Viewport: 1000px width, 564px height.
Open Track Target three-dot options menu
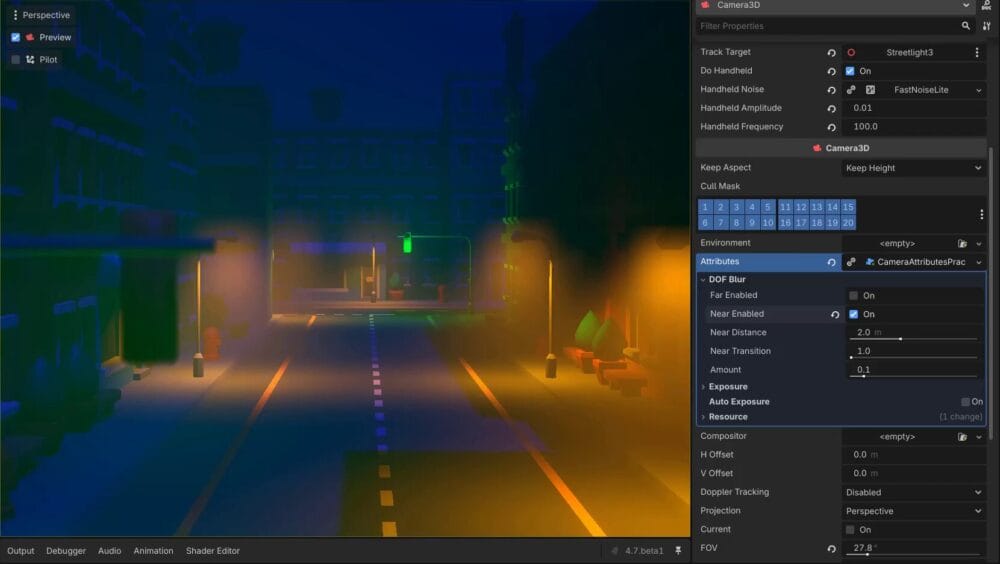pyautogui.click(x=977, y=52)
